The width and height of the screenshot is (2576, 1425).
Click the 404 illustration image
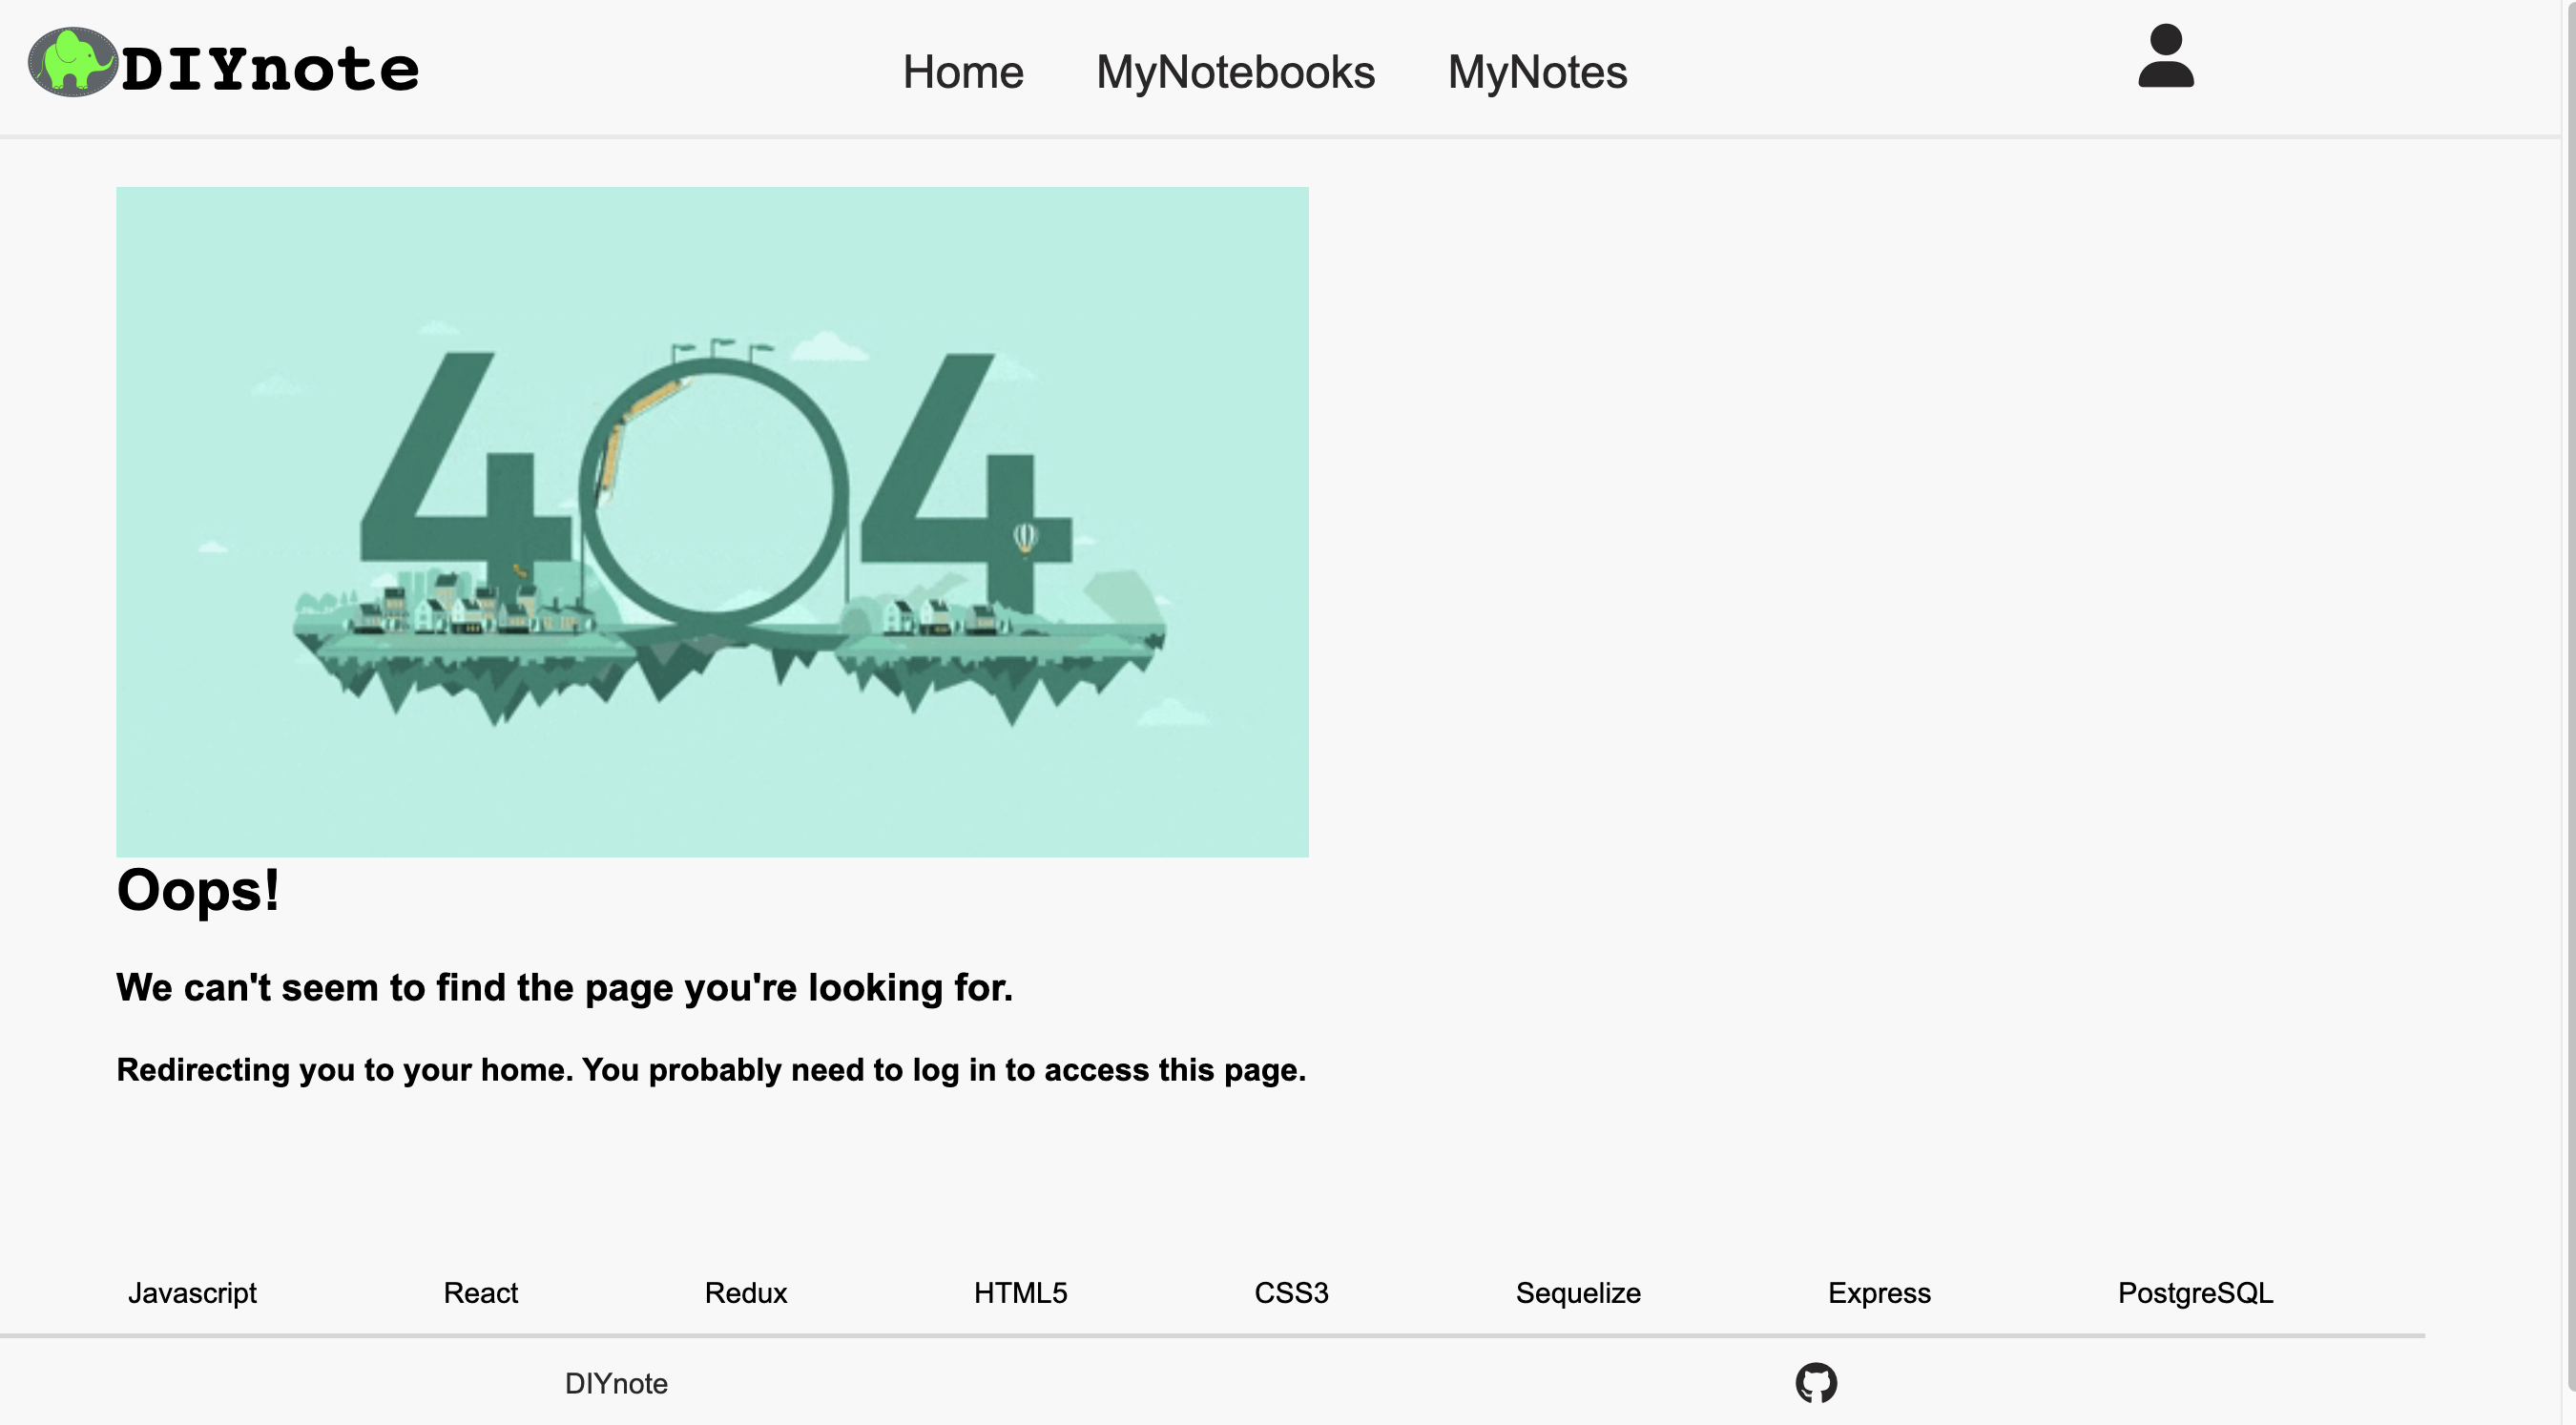(x=712, y=521)
